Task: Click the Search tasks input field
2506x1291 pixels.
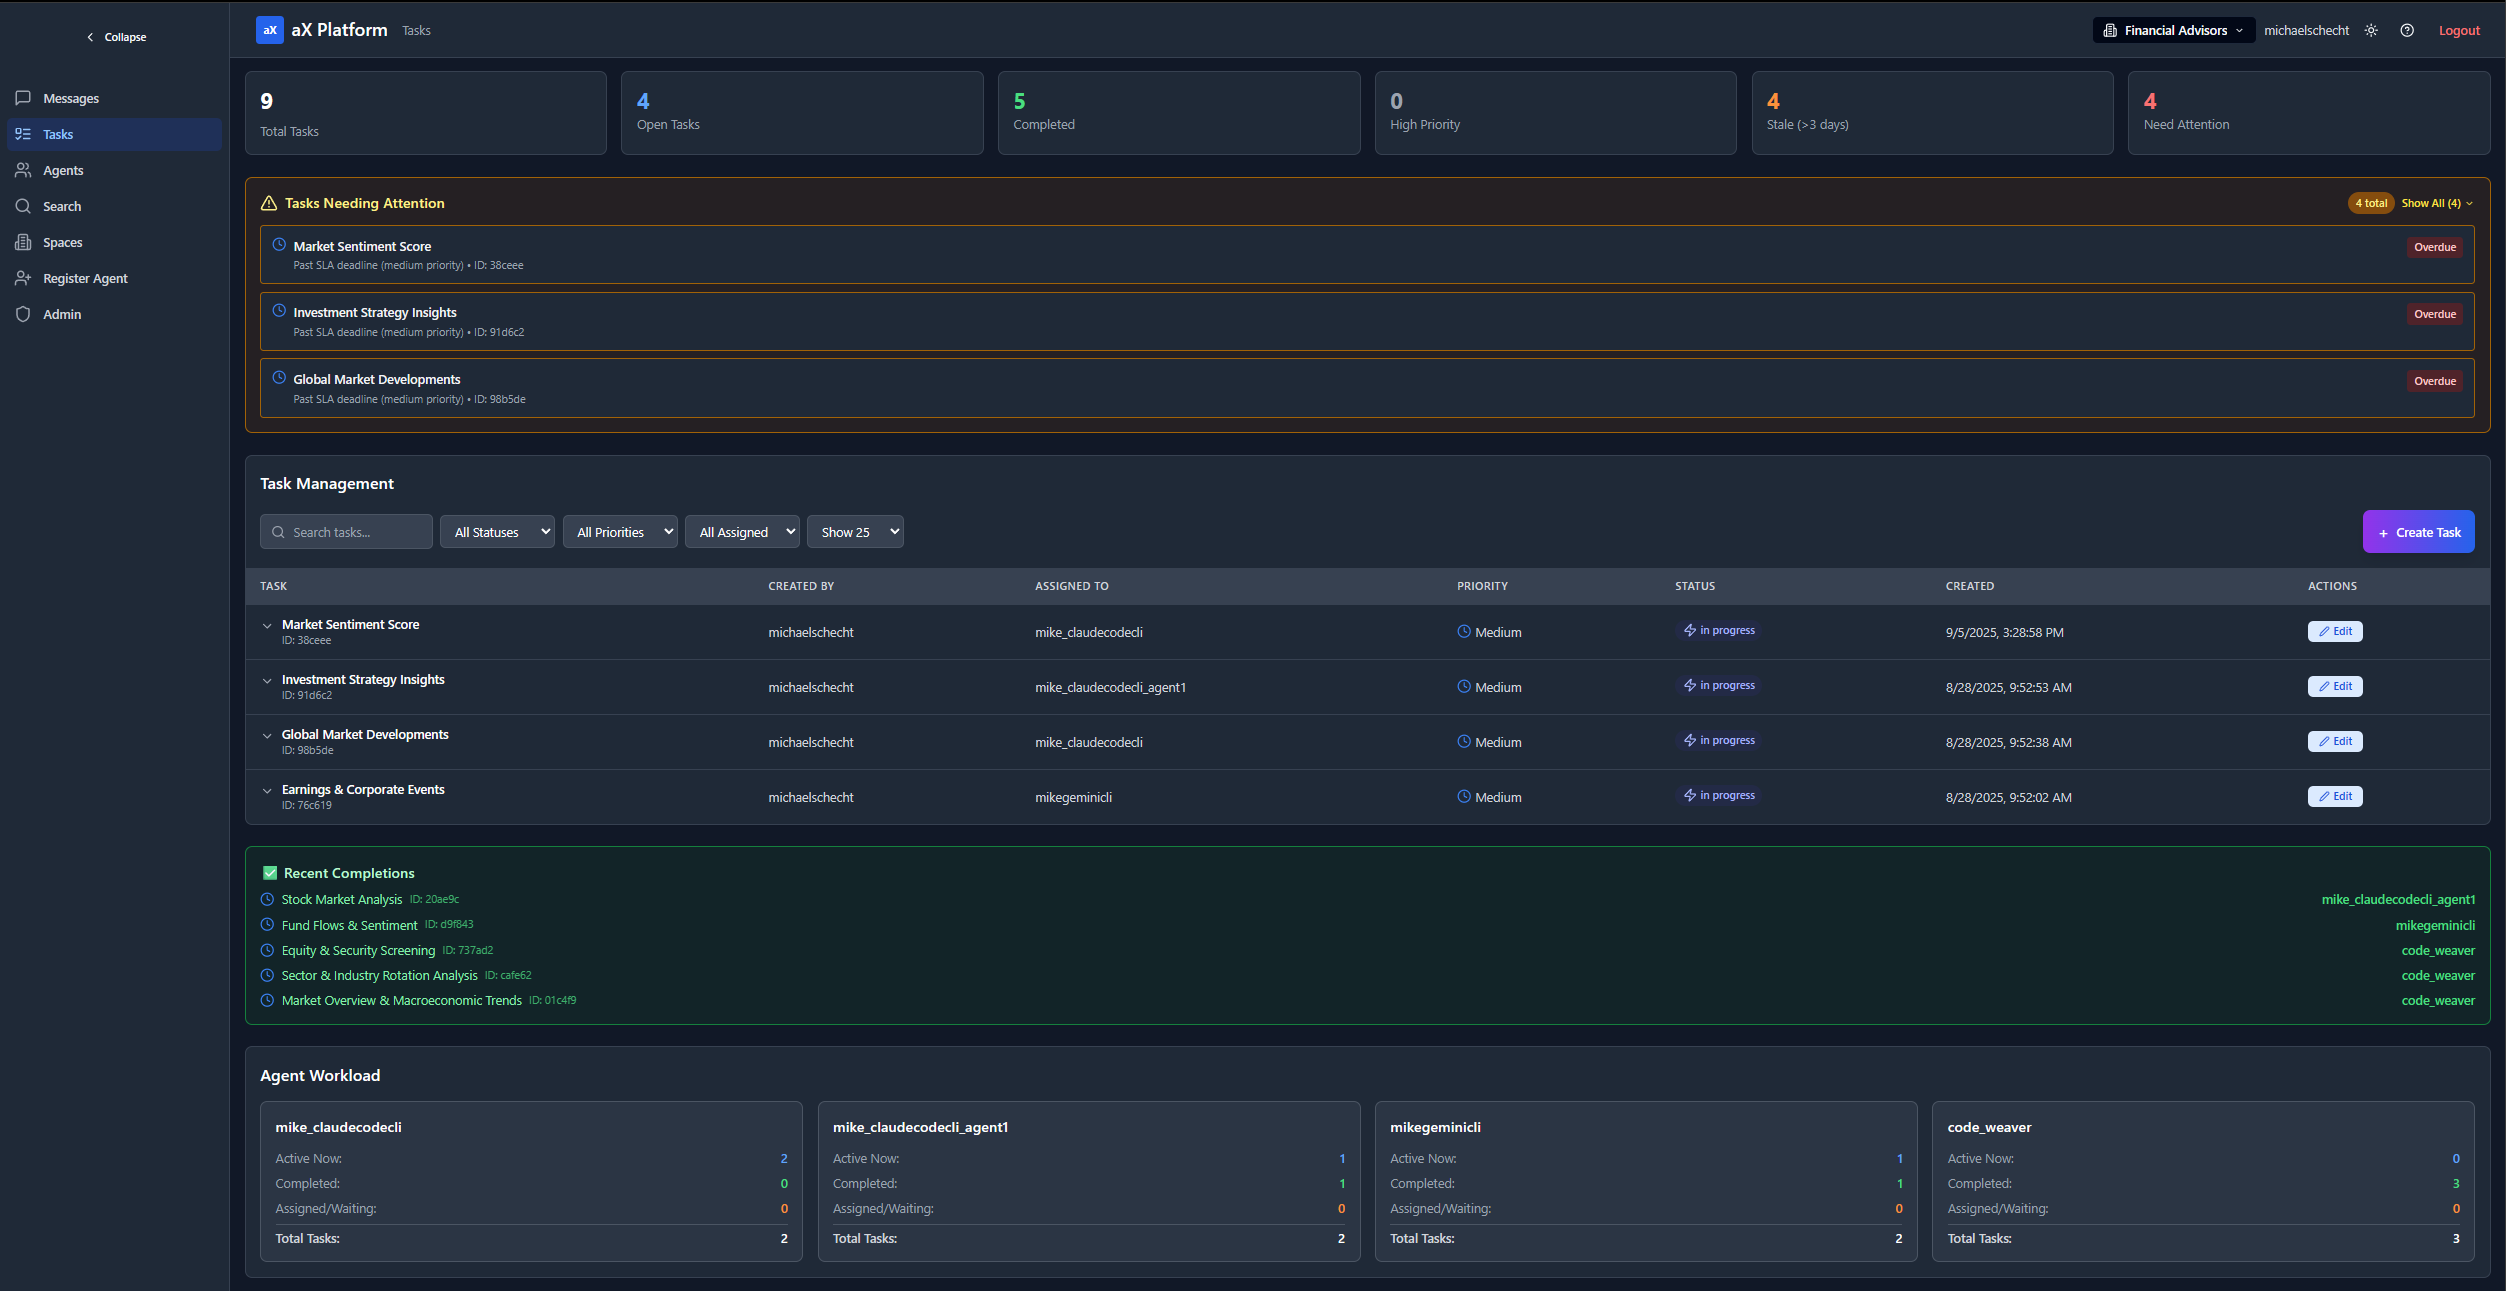Action: [347, 532]
